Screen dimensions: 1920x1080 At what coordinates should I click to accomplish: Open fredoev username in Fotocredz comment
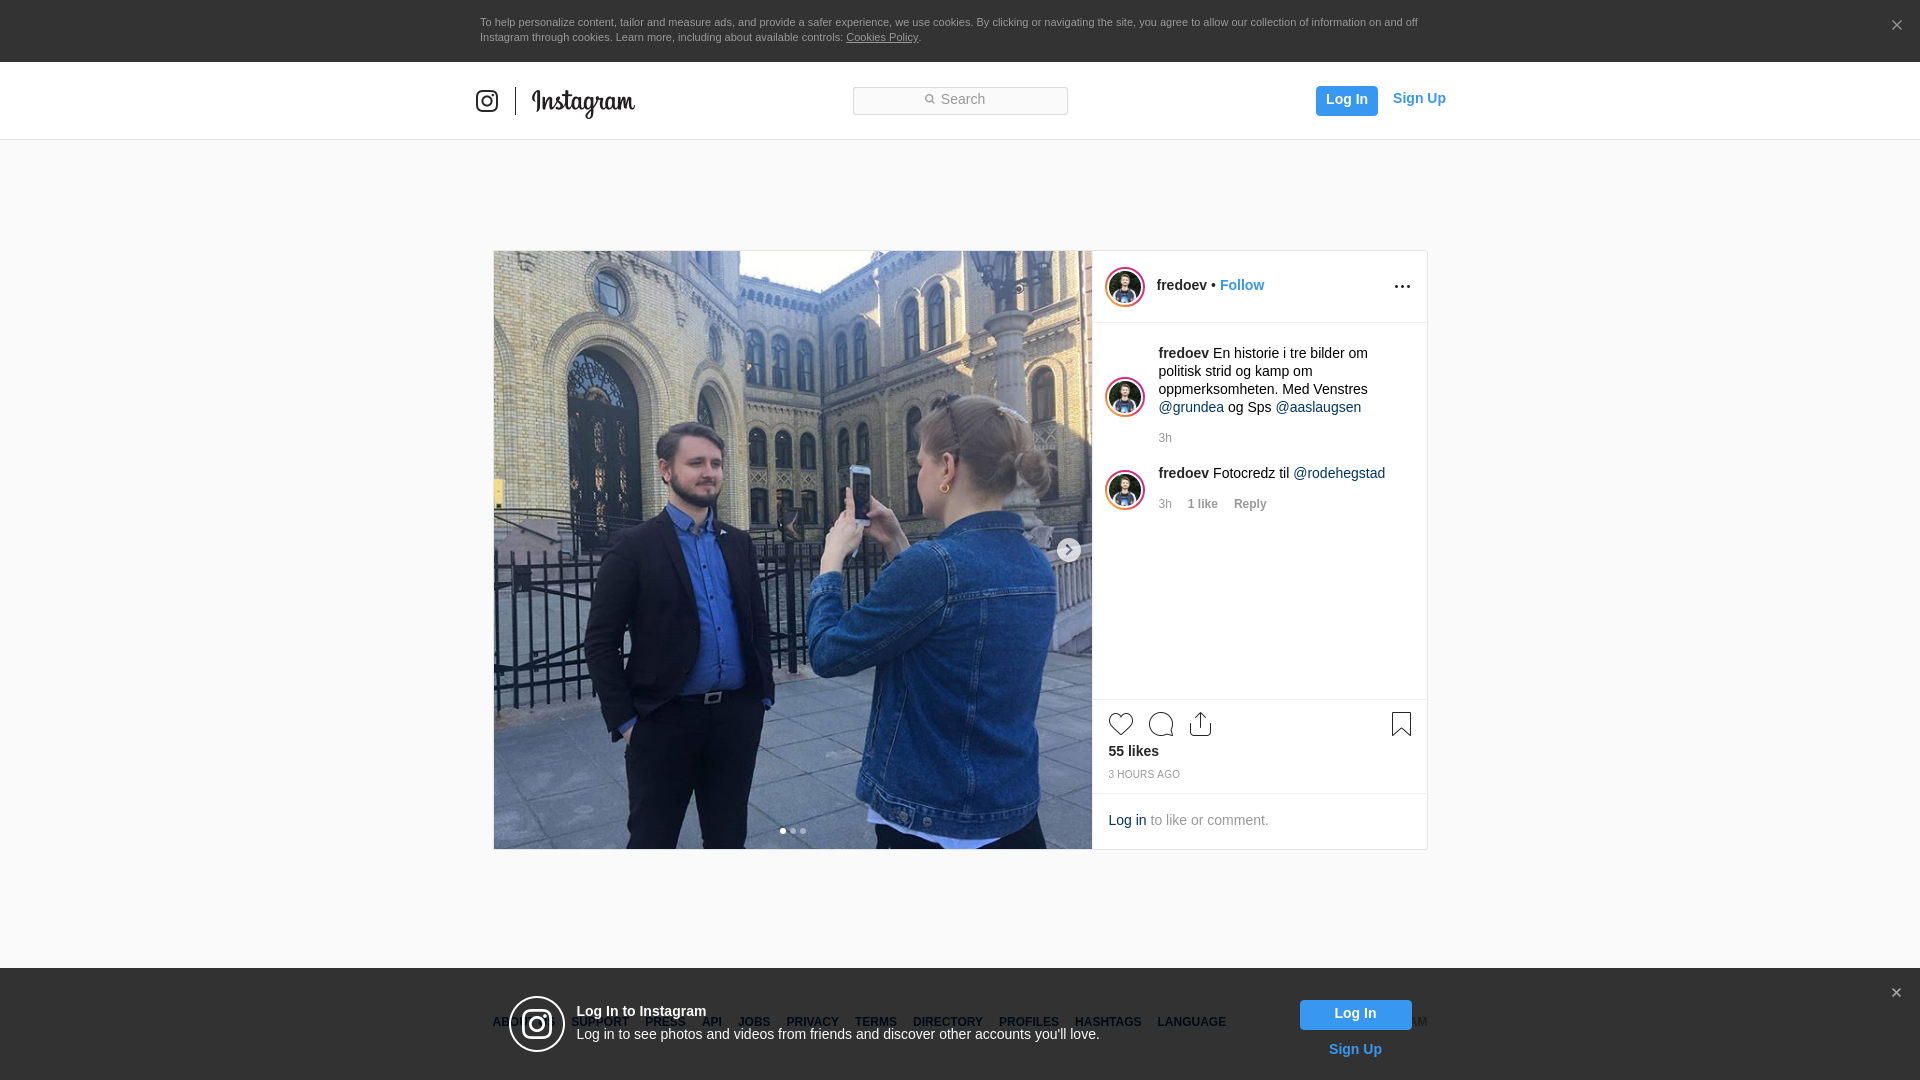pyautogui.click(x=1183, y=473)
